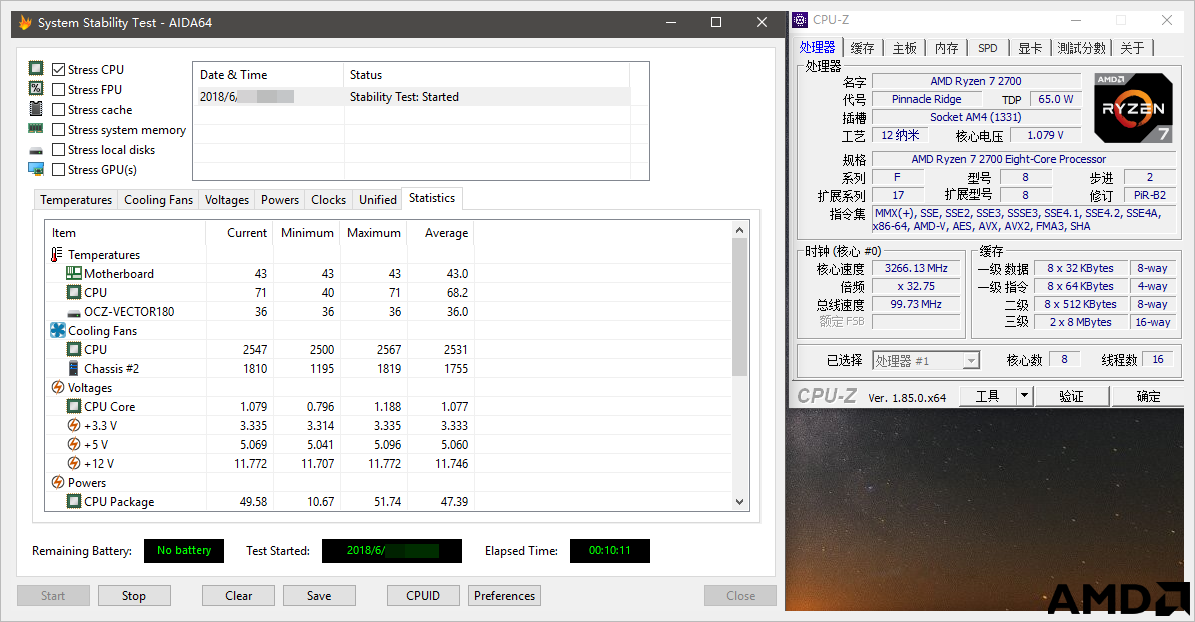Viewport: 1195px width, 622px height.
Task: Stop the stability test
Action: click(x=134, y=596)
